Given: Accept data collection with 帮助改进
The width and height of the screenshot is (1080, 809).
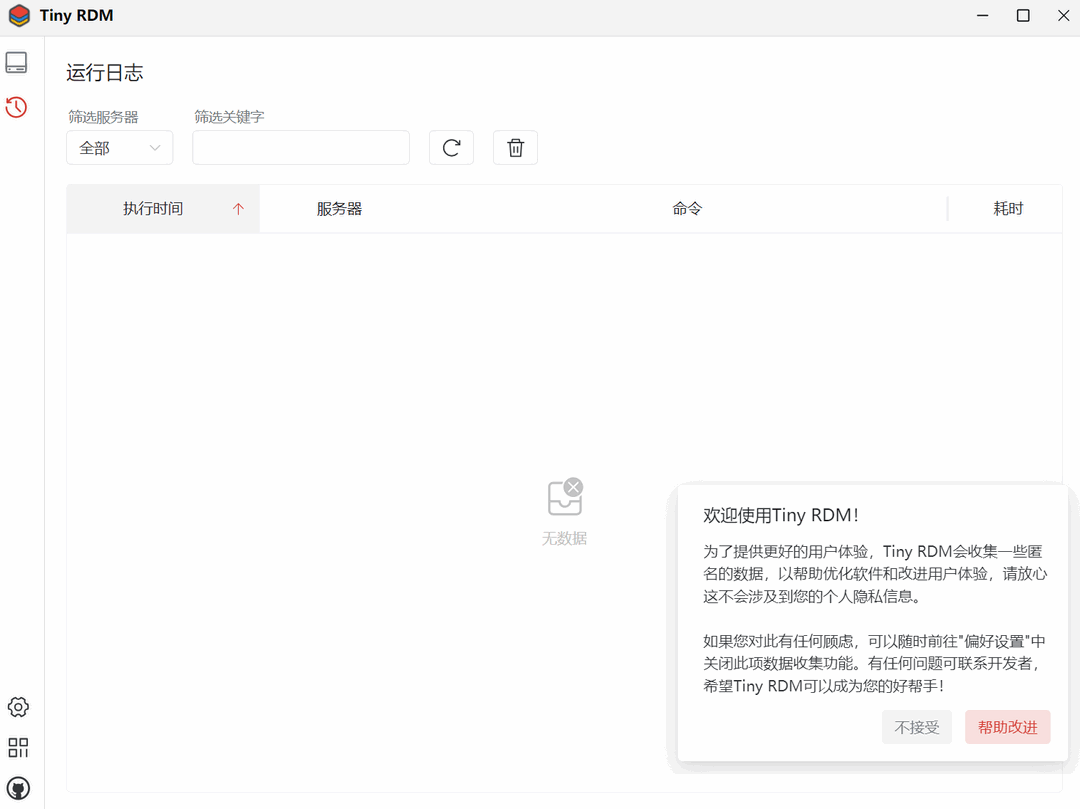Looking at the screenshot, I should 1008,727.
